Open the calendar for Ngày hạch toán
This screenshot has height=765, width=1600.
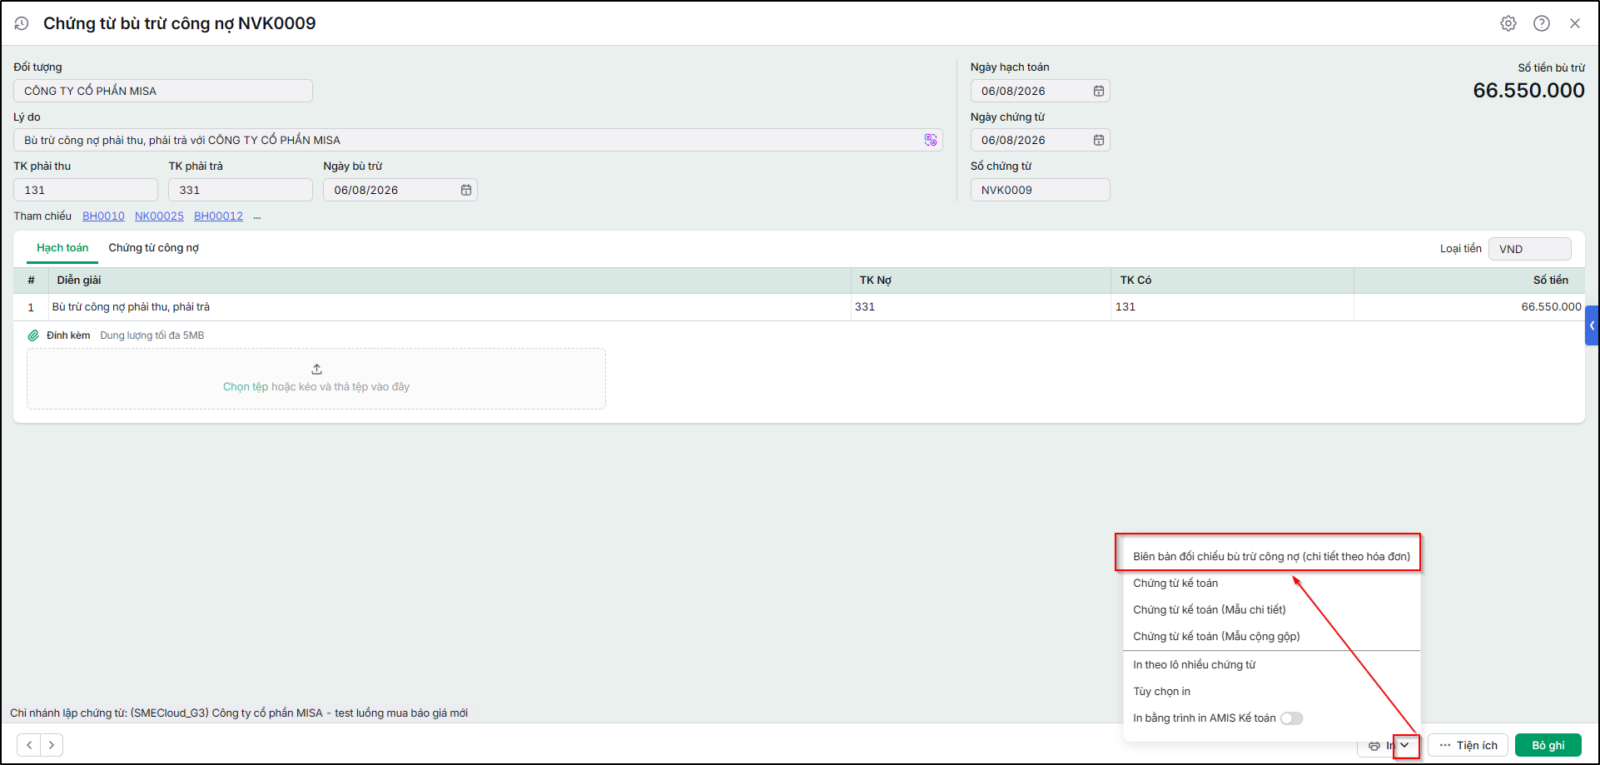[1098, 91]
